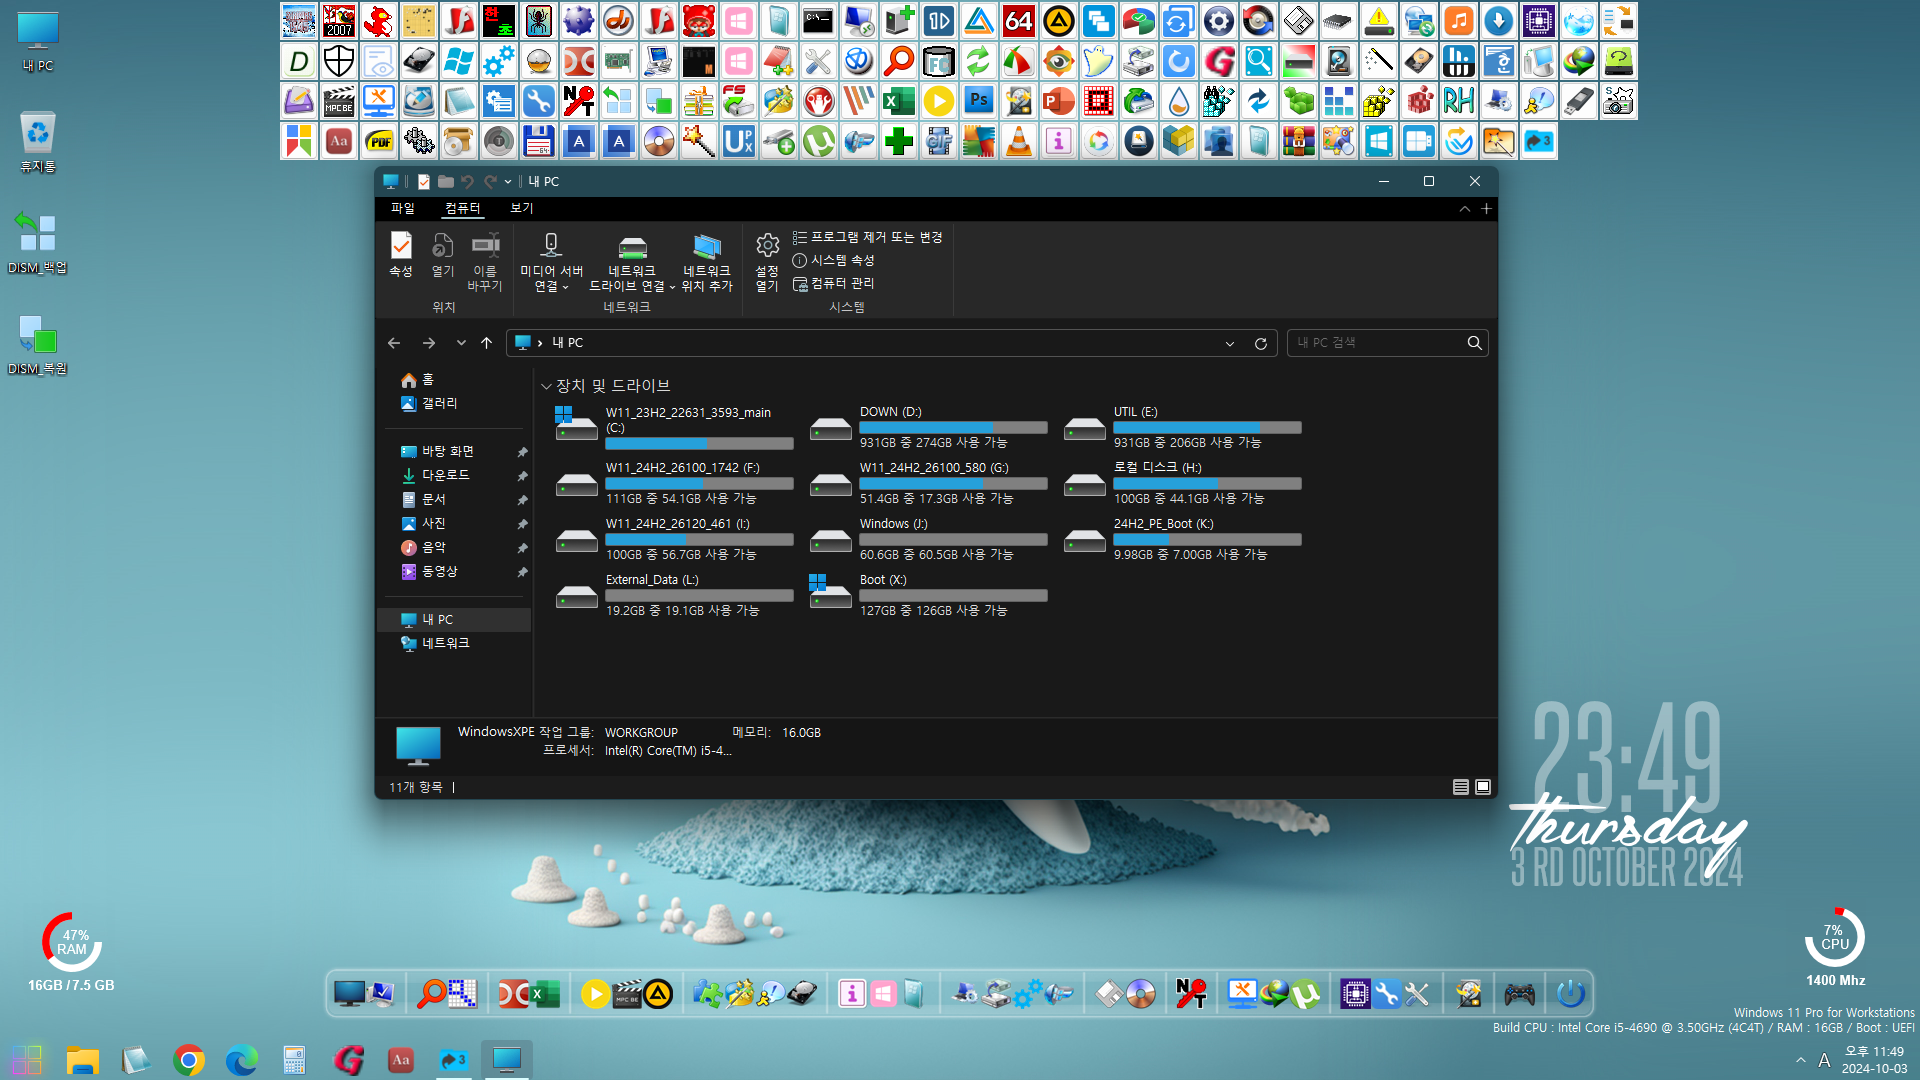This screenshot has width=1920, height=1080.
Task: Open the orange music note icon
Action: pyautogui.click(x=1458, y=21)
